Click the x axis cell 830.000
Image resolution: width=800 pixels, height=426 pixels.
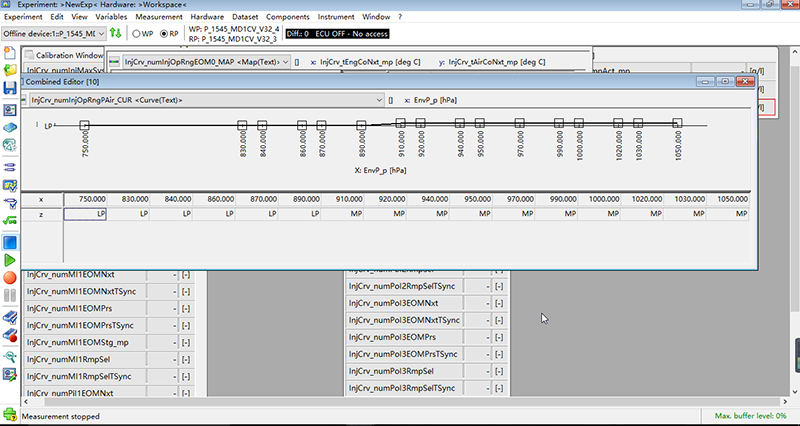tap(128, 199)
